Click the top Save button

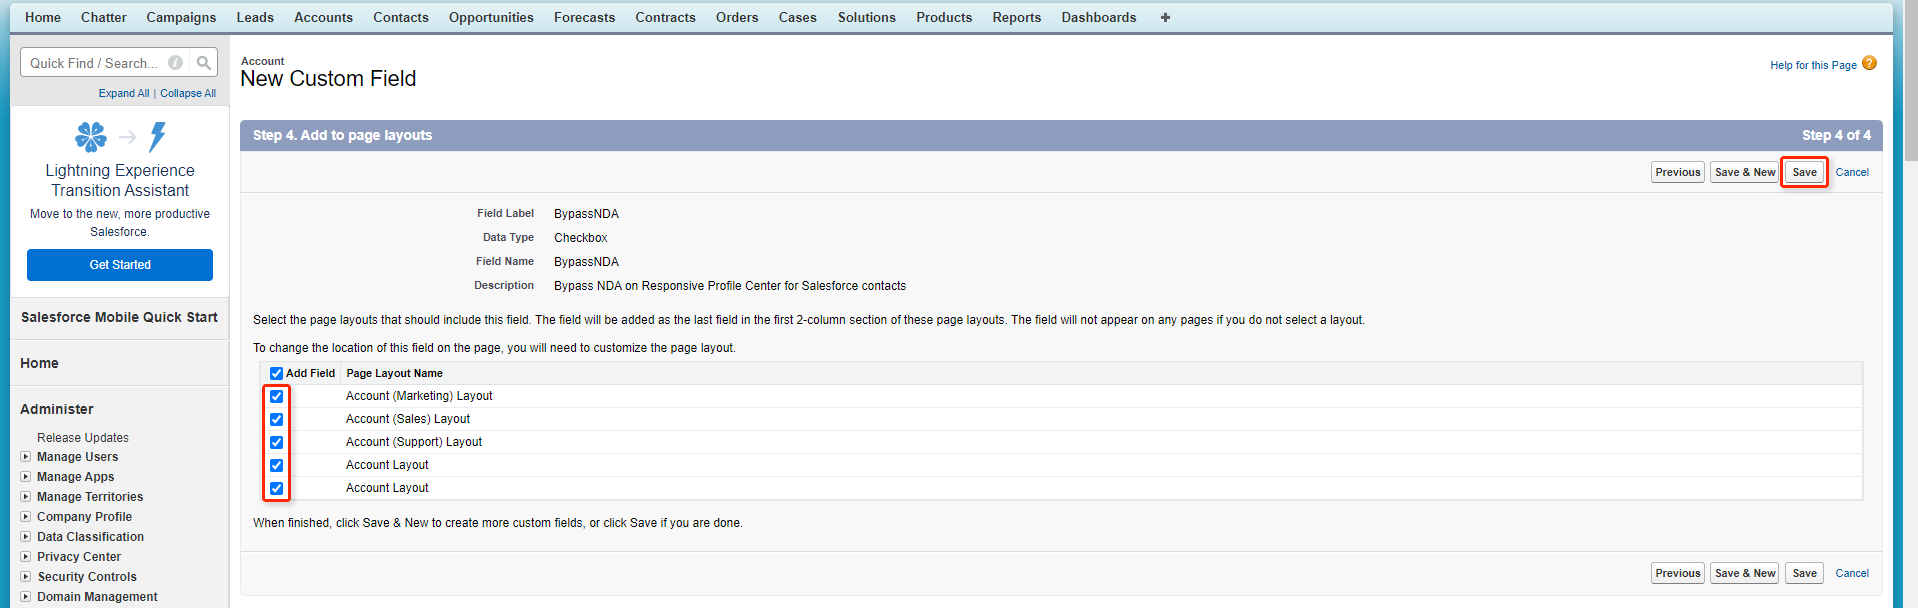coord(1804,172)
